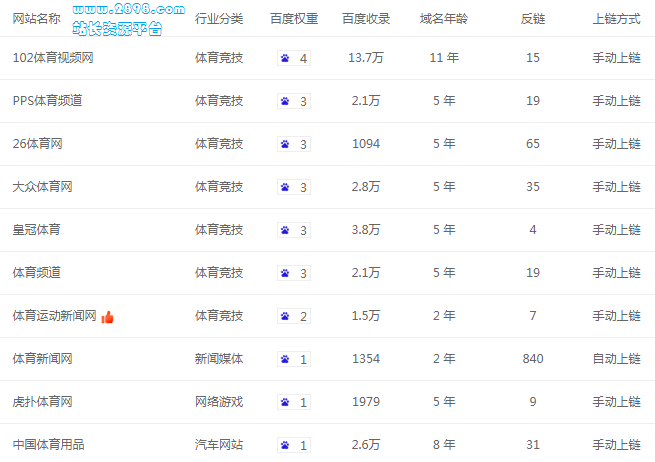This screenshot has width=655, height=462.
Task: Open the 中国体育用品 site link
Action: click(48, 445)
